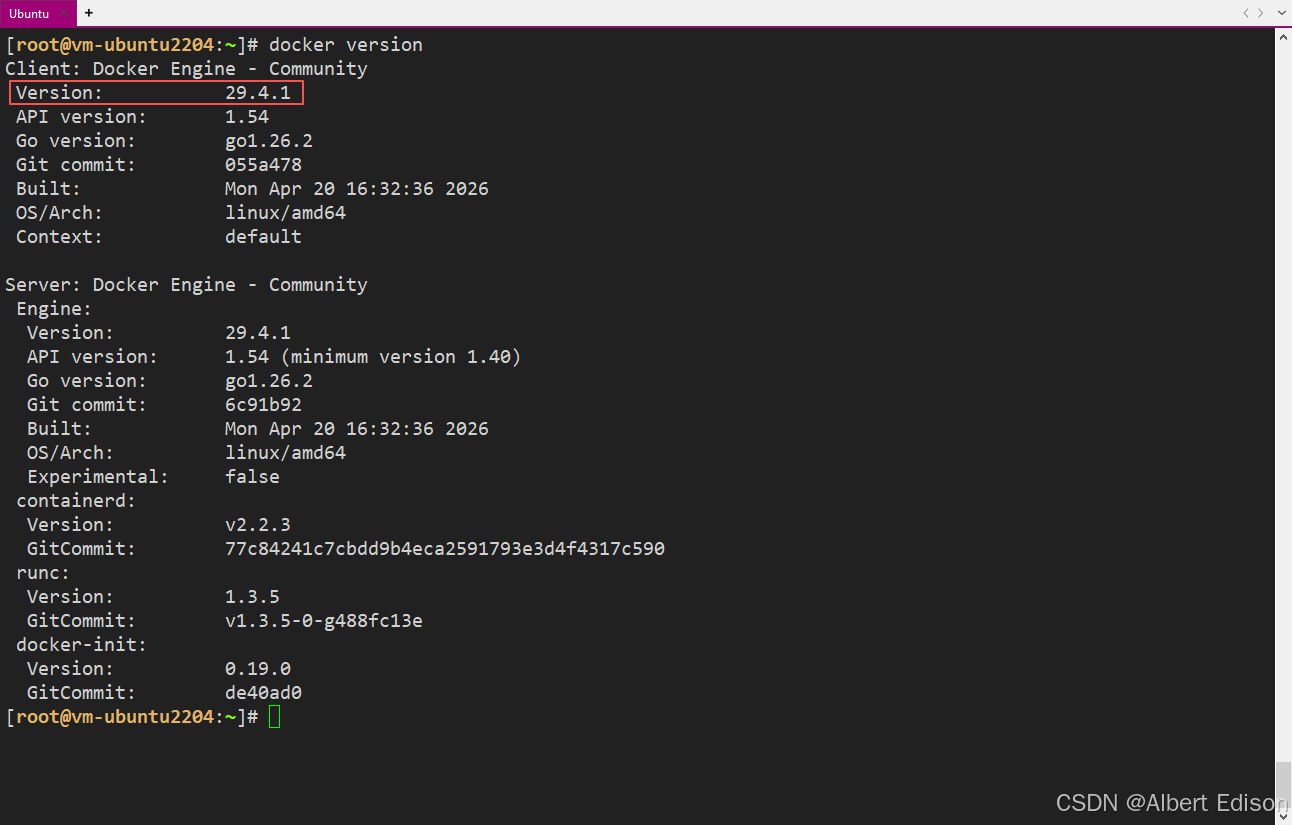1292x825 pixels.
Task: Show previous tabs with left chevron
Action: pyautogui.click(x=1246, y=13)
